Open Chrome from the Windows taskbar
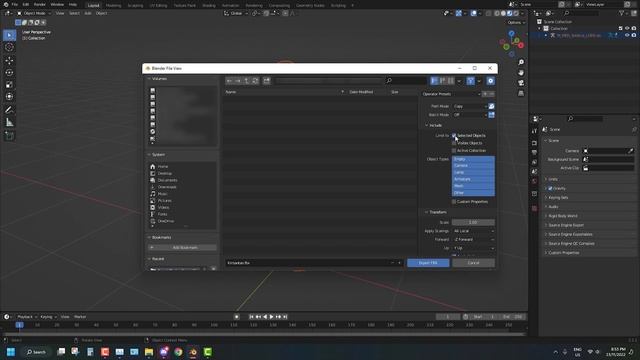The height and width of the screenshot is (360, 640). [178, 352]
